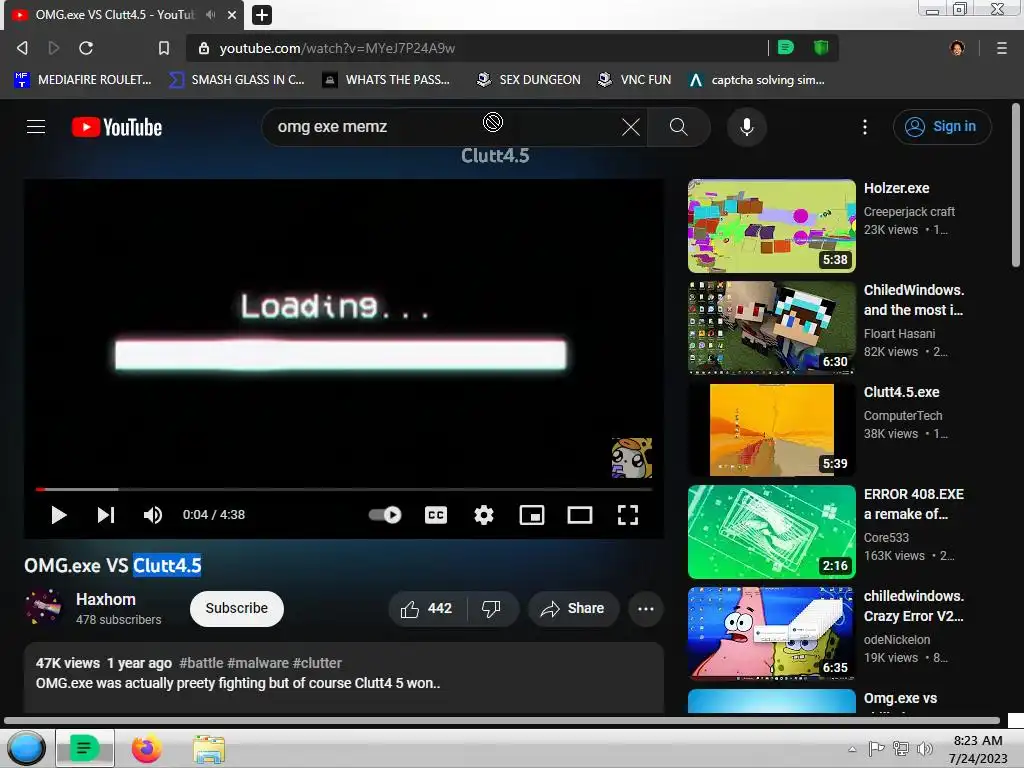Skip to the next video
Image resolution: width=1024 pixels, height=768 pixels.
[x=106, y=515]
